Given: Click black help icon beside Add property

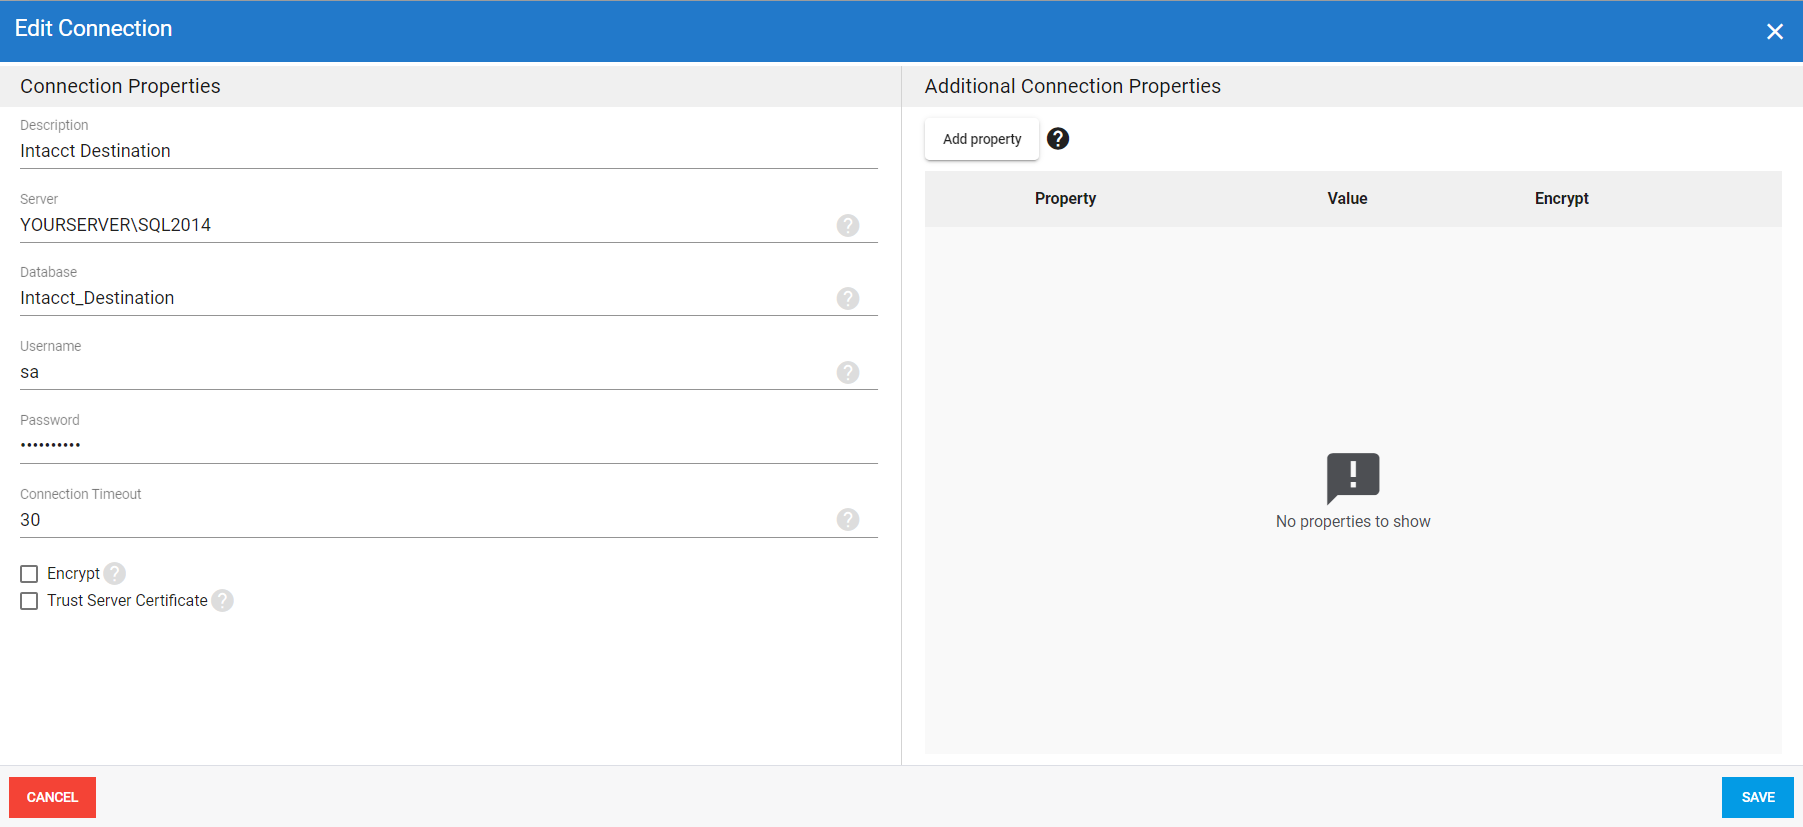Looking at the screenshot, I should point(1058,139).
